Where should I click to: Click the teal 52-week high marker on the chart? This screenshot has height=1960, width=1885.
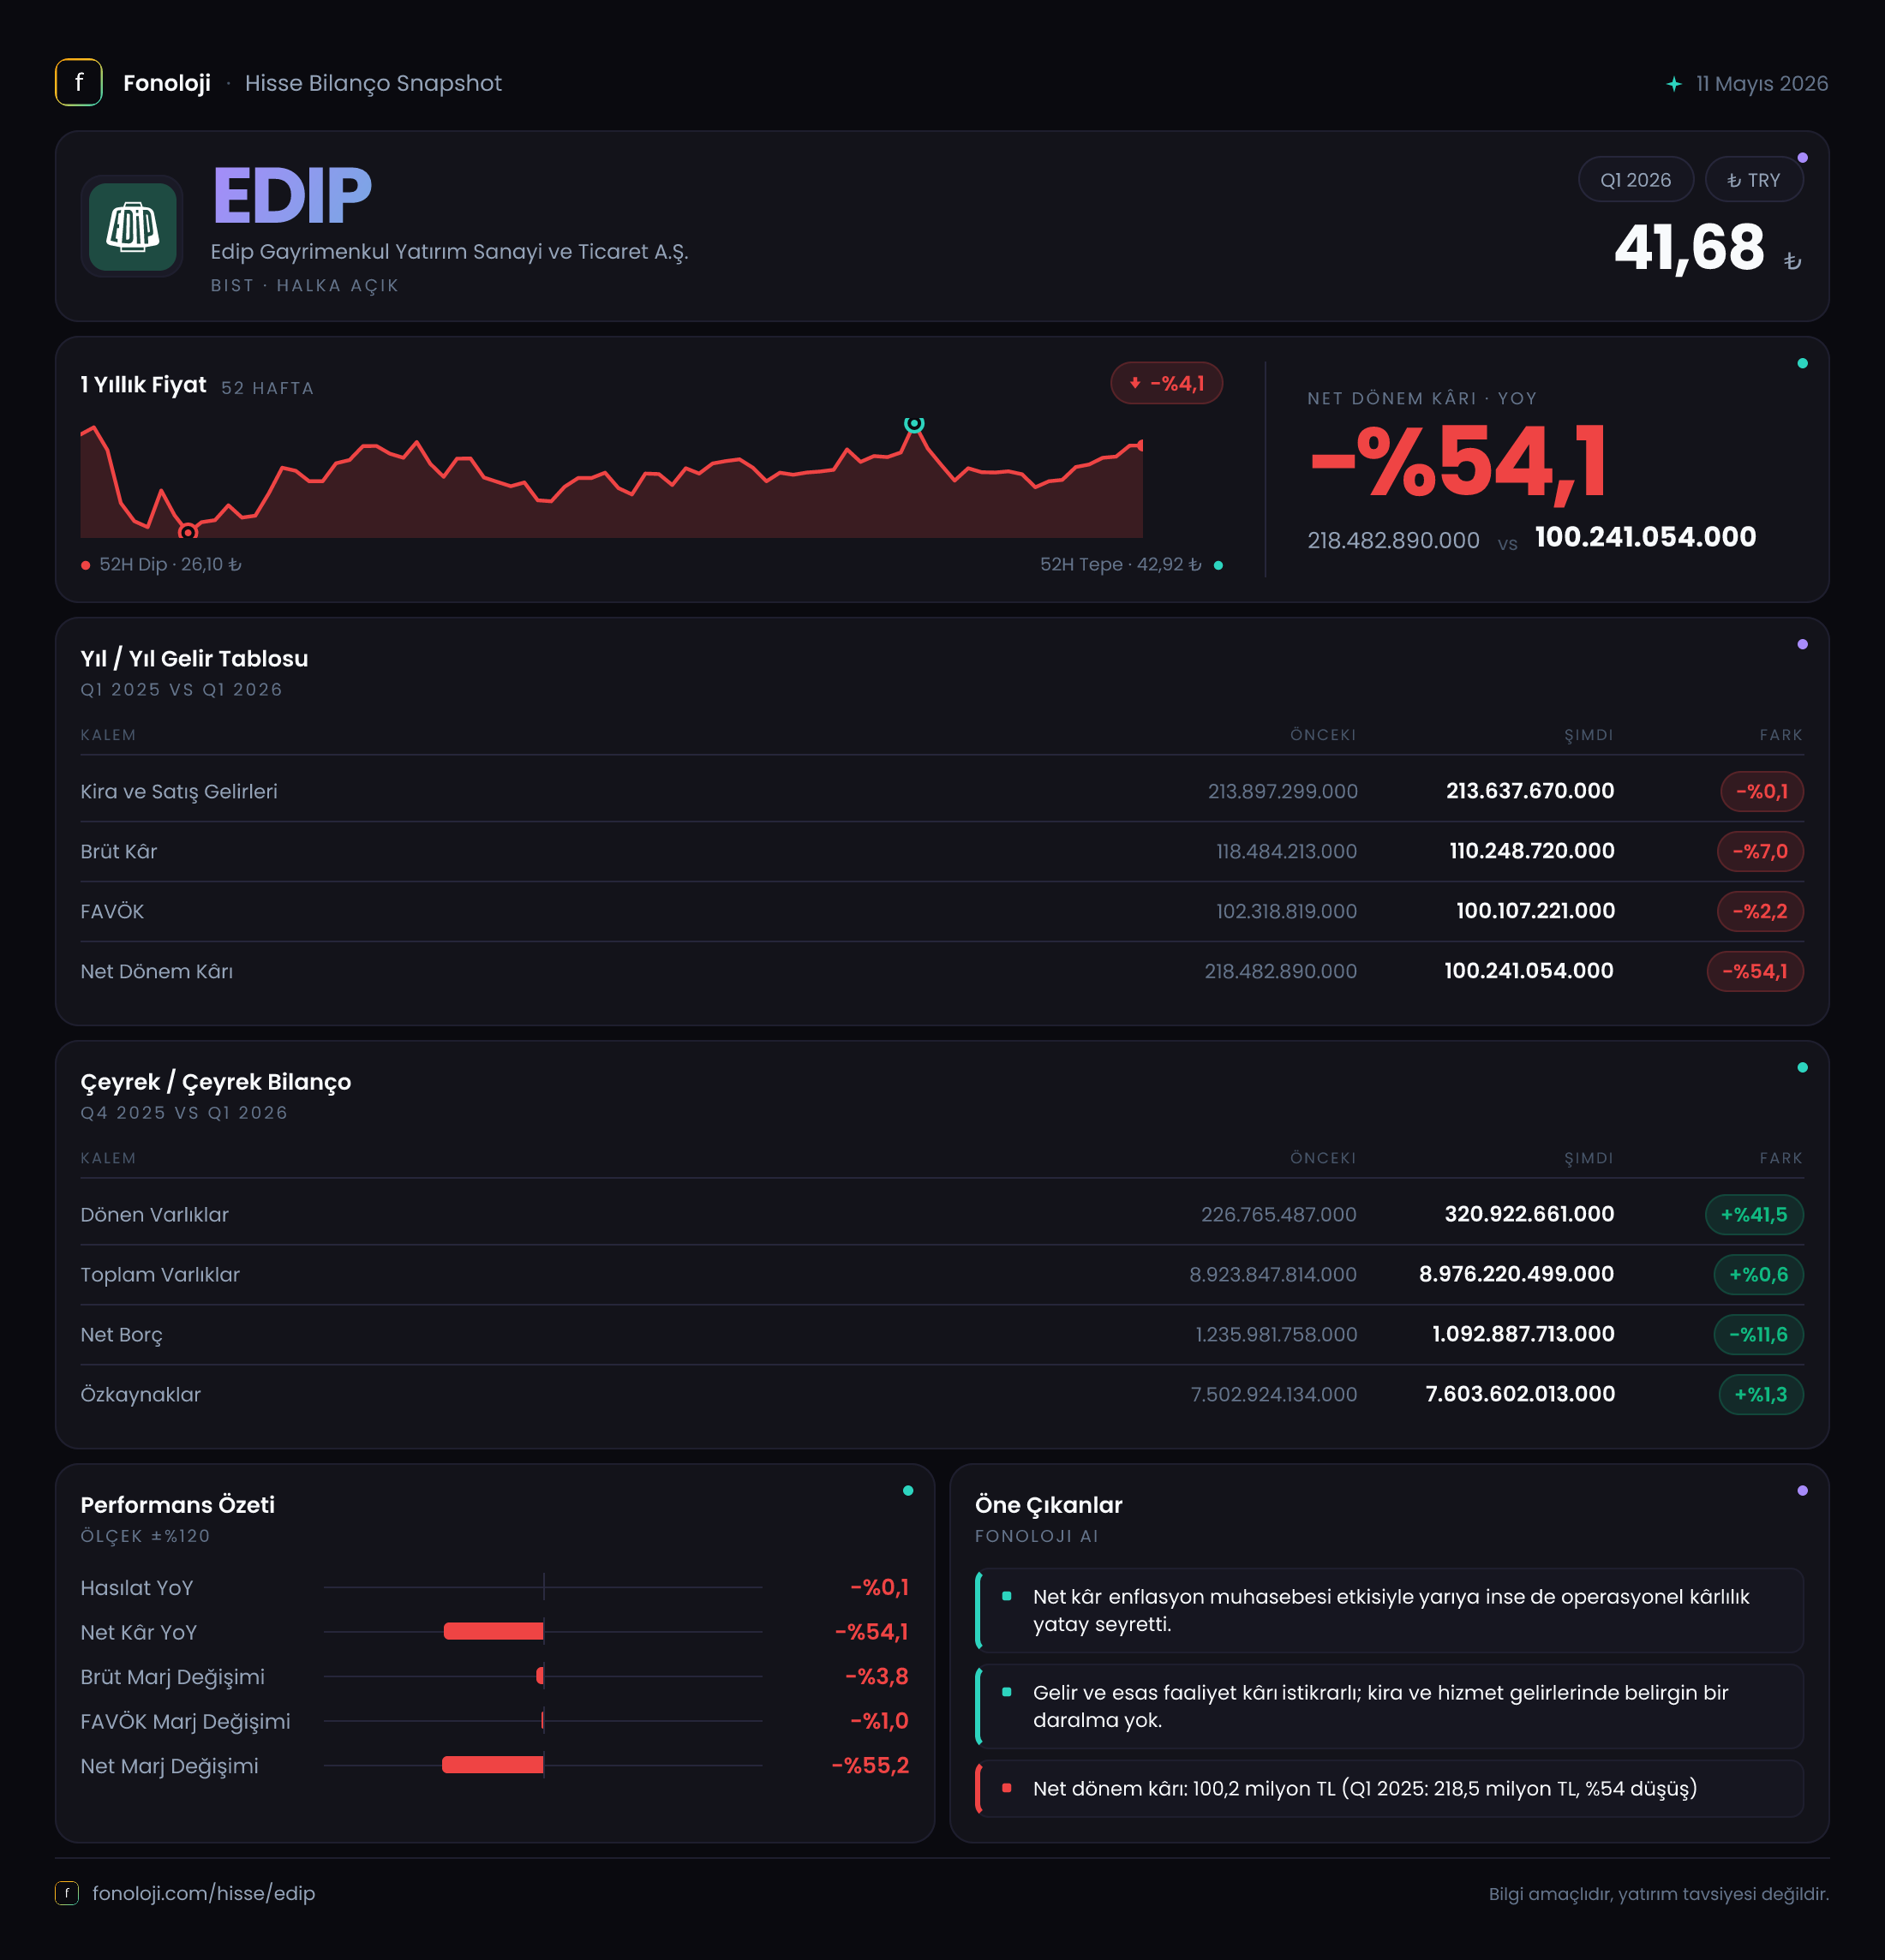[x=914, y=424]
